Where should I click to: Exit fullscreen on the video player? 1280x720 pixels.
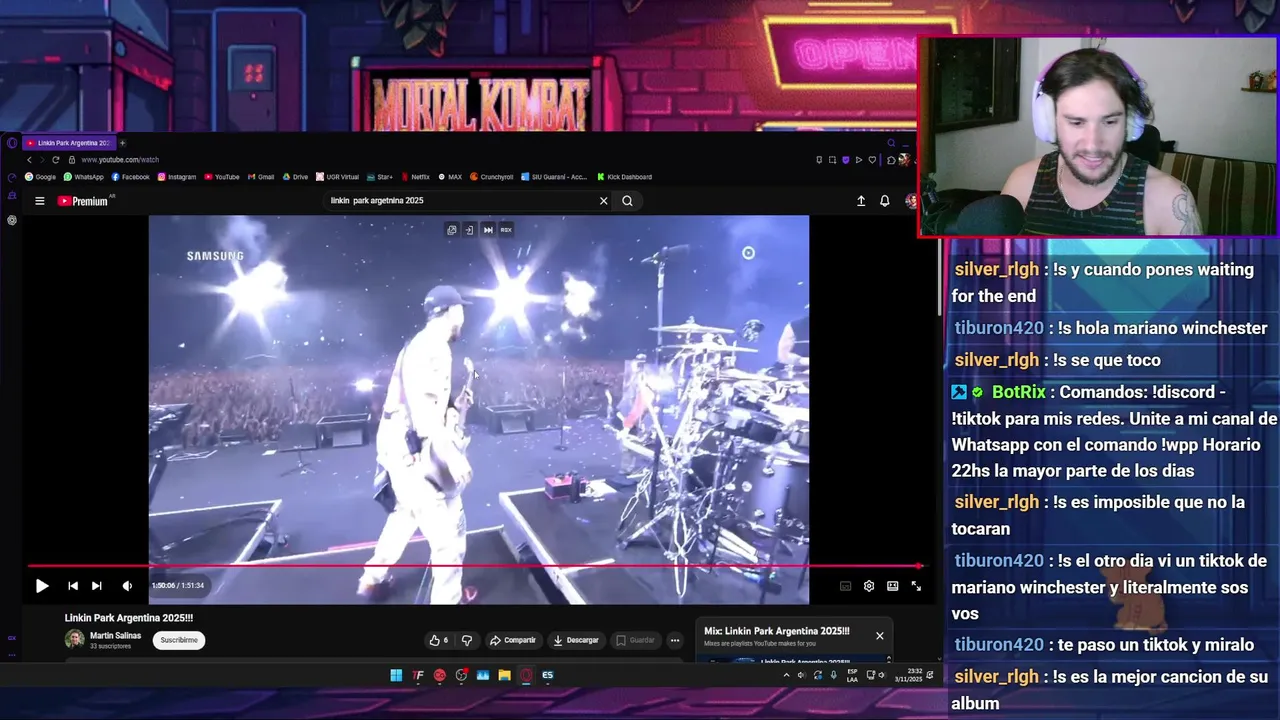916,586
